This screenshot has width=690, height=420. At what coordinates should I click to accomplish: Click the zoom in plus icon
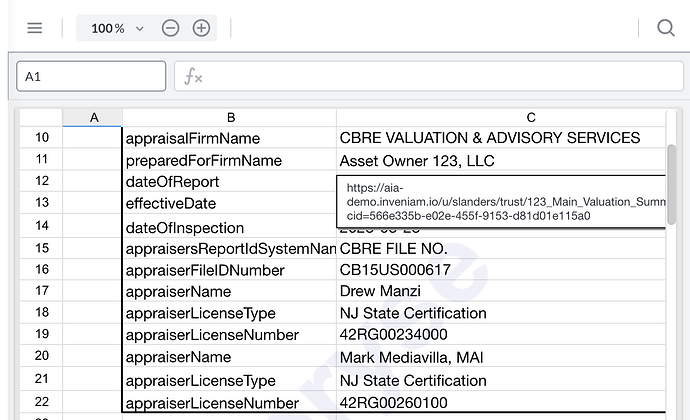(x=201, y=28)
